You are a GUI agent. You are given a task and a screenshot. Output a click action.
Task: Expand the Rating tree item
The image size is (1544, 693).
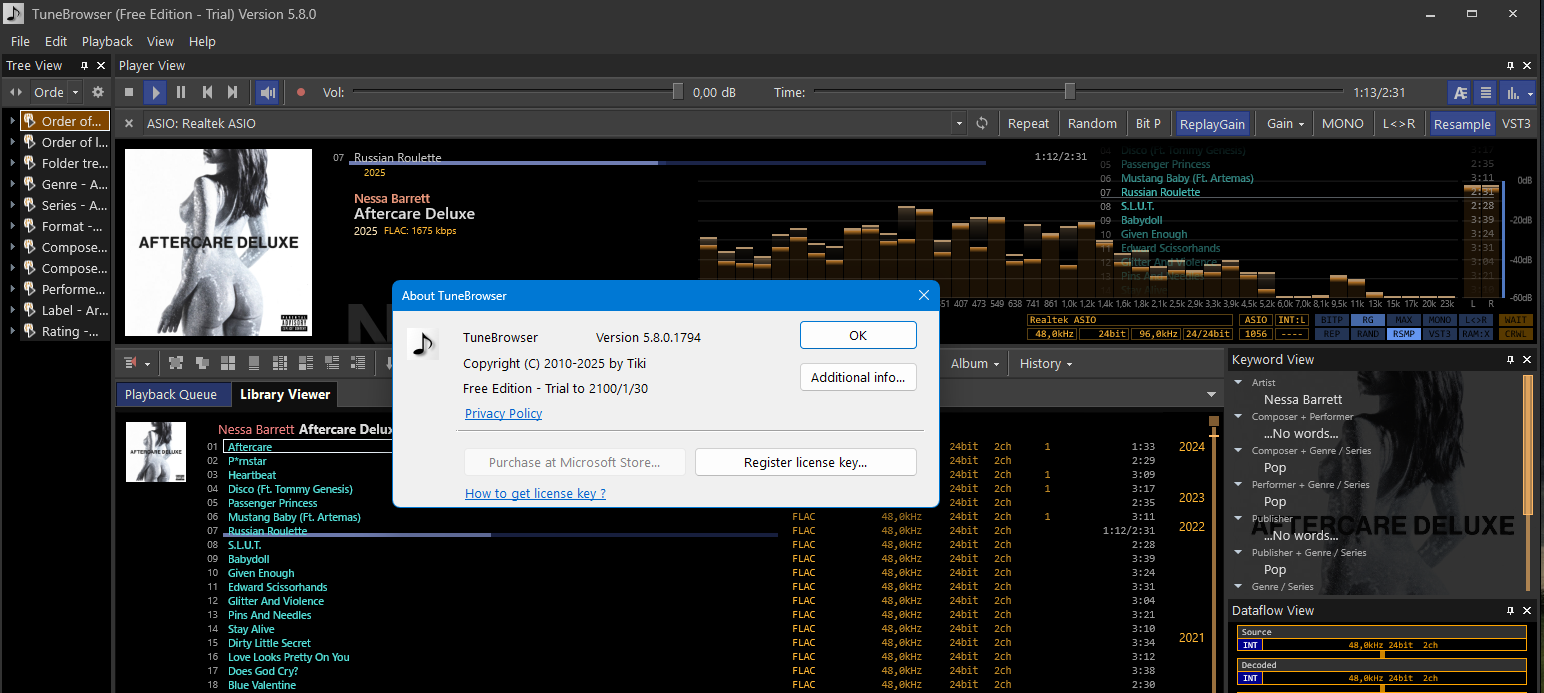[14, 331]
